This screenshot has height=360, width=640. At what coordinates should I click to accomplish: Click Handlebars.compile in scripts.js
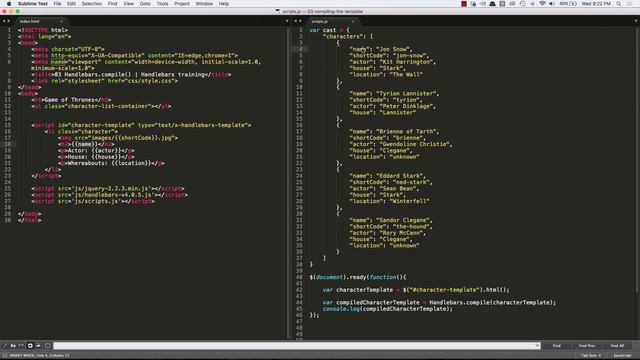click(459, 302)
